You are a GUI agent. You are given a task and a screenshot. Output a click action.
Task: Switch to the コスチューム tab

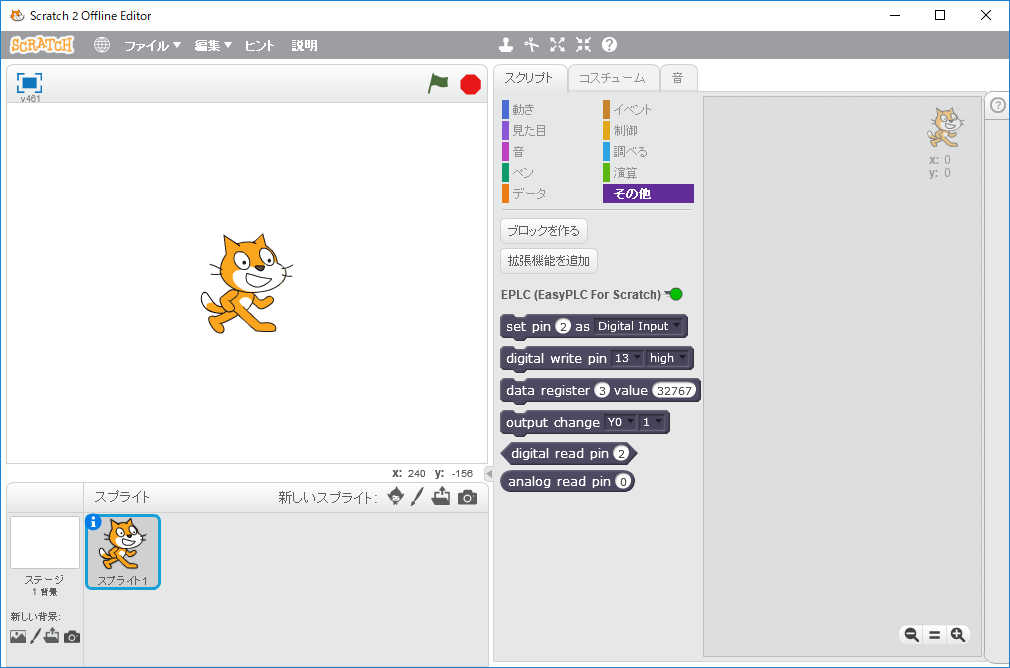coord(612,78)
